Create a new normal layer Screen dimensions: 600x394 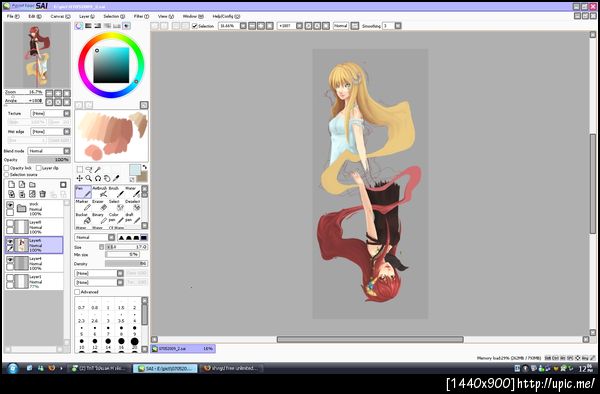(x=11, y=184)
